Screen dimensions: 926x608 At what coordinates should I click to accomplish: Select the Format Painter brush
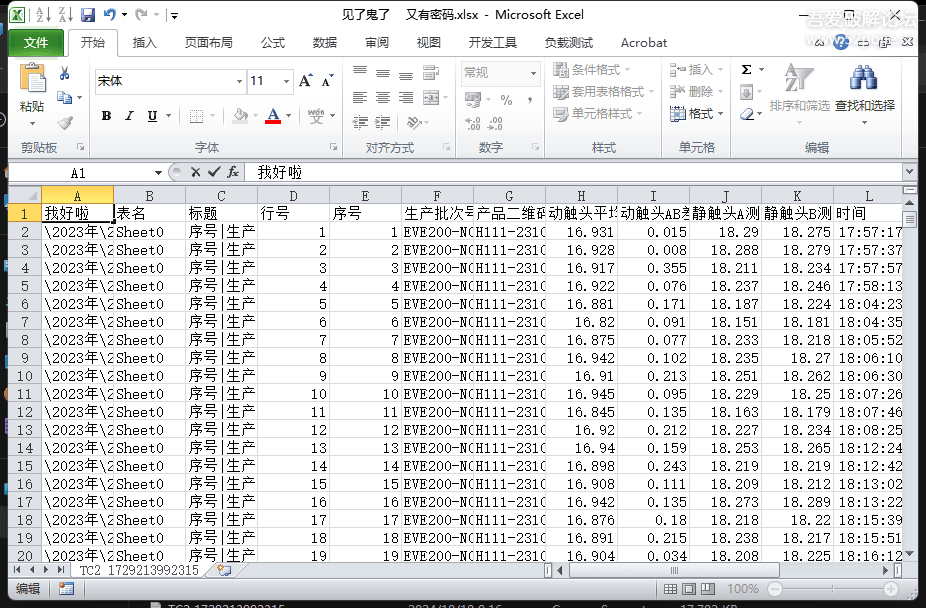point(64,122)
